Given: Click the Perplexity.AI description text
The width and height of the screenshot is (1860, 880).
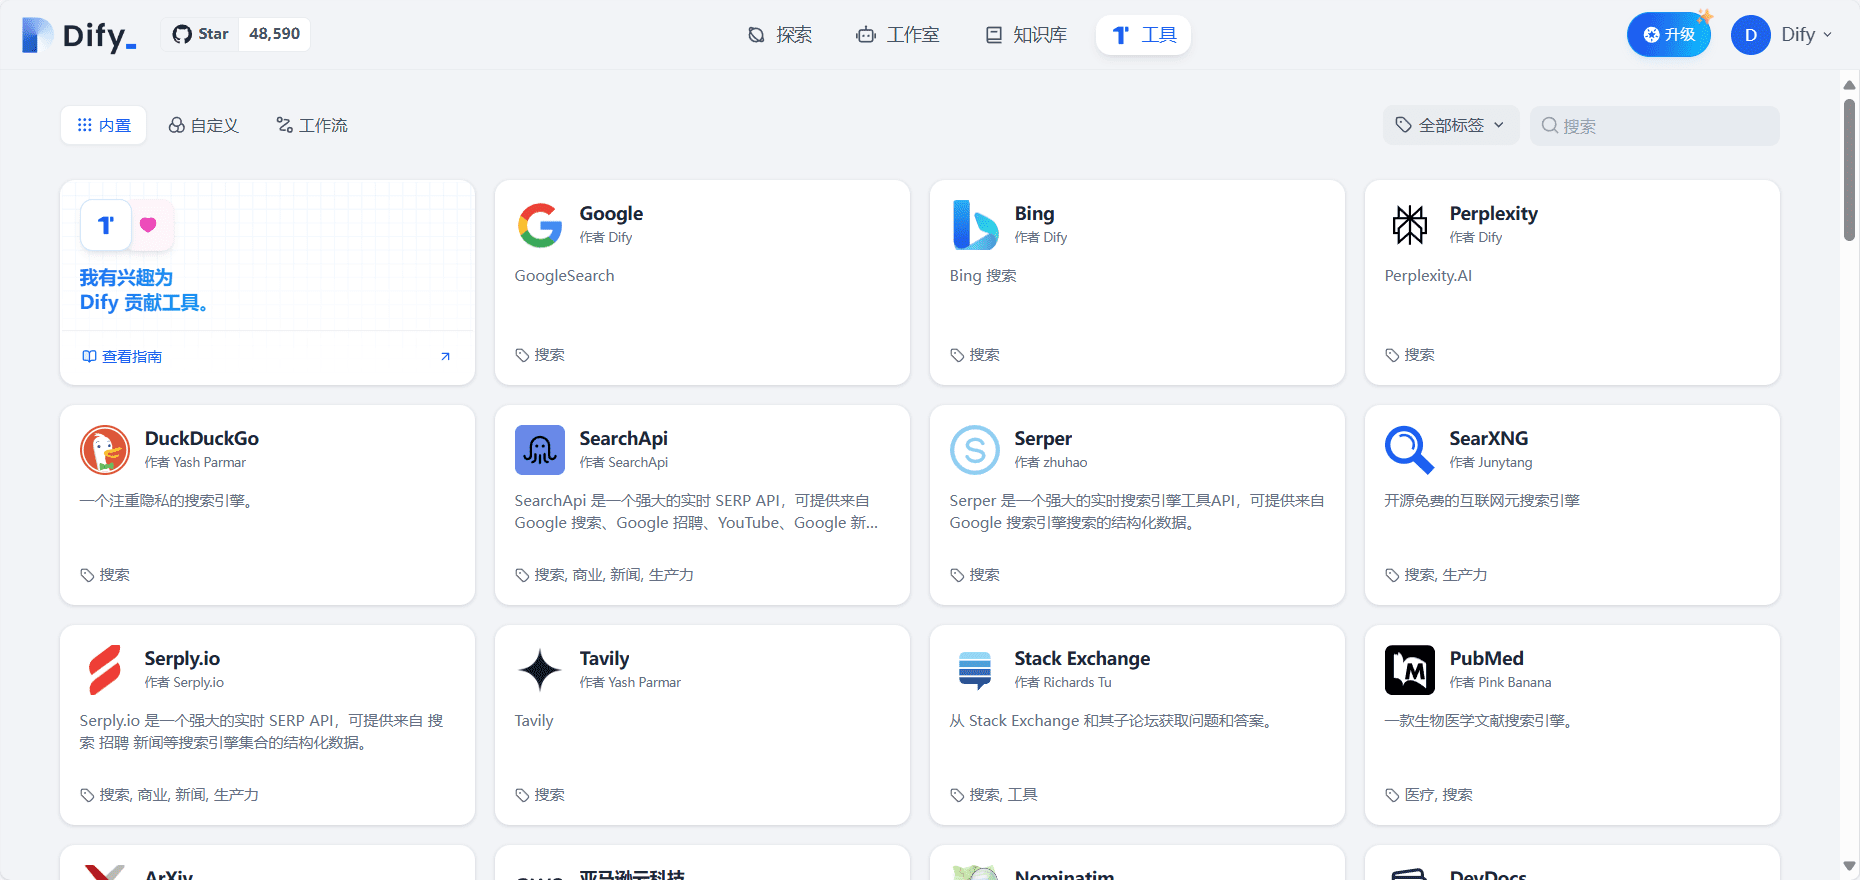Looking at the screenshot, I should [x=1428, y=276].
